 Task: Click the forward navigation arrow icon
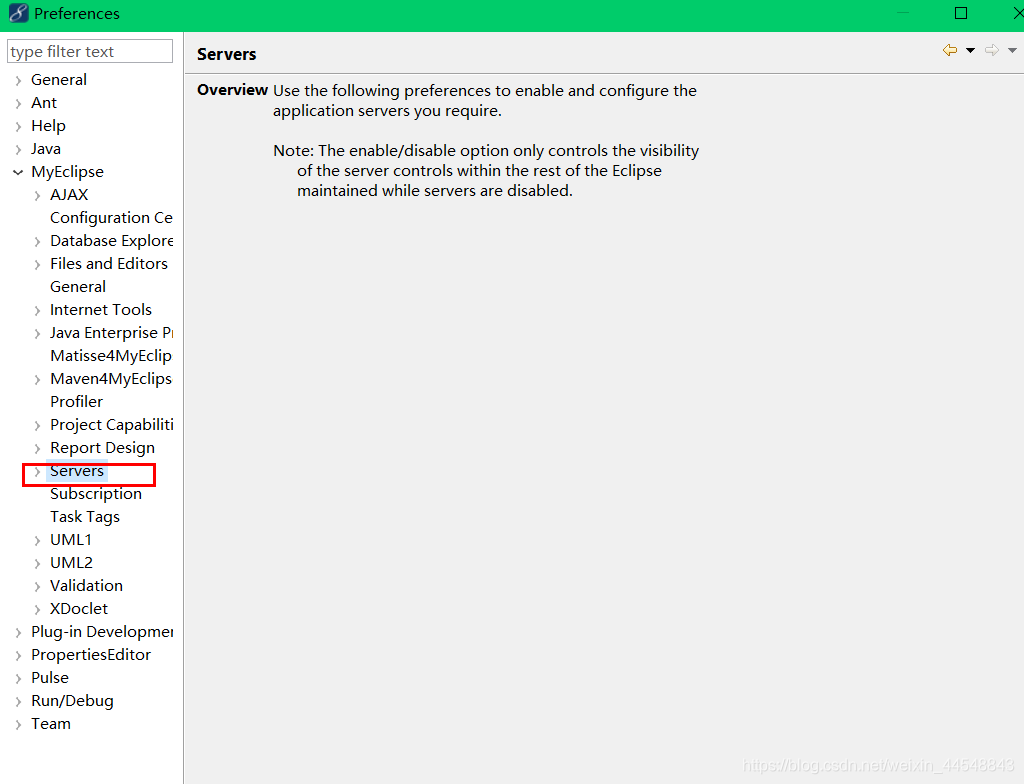point(991,50)
